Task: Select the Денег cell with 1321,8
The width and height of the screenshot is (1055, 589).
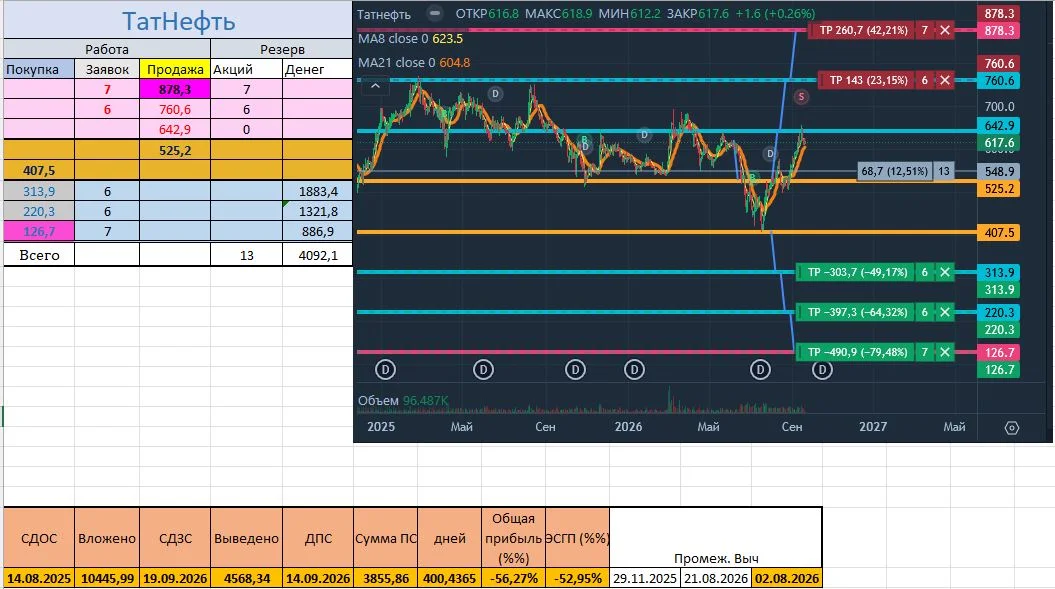Action: click(318, 211)
